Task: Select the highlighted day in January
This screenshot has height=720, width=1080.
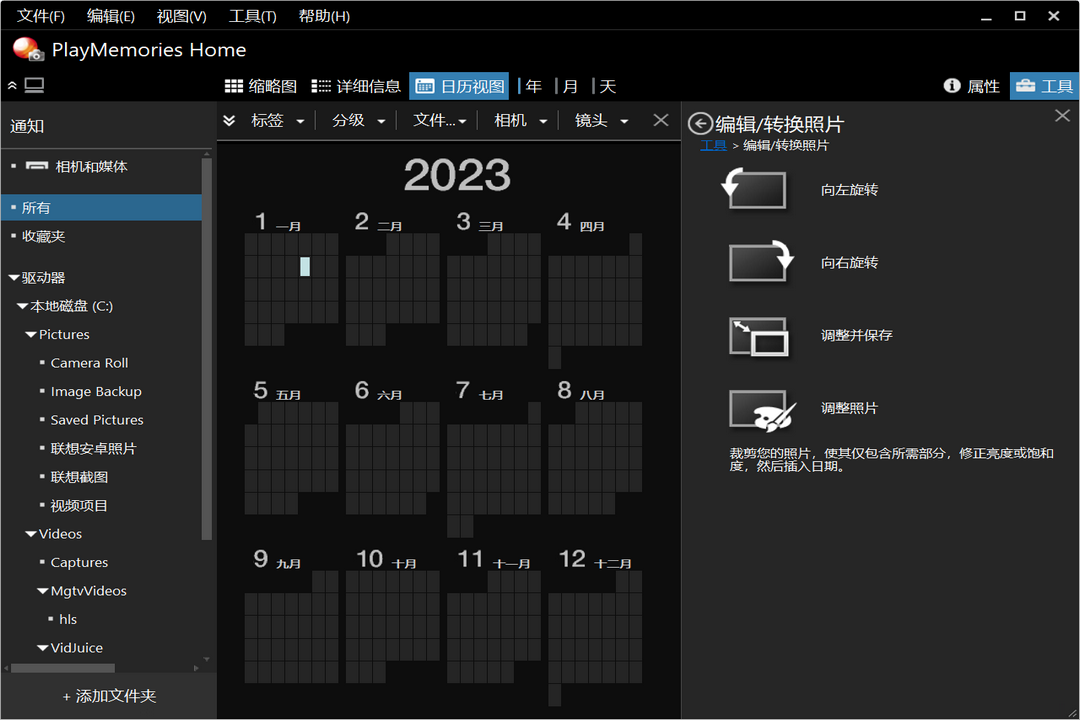Action: 305,266
